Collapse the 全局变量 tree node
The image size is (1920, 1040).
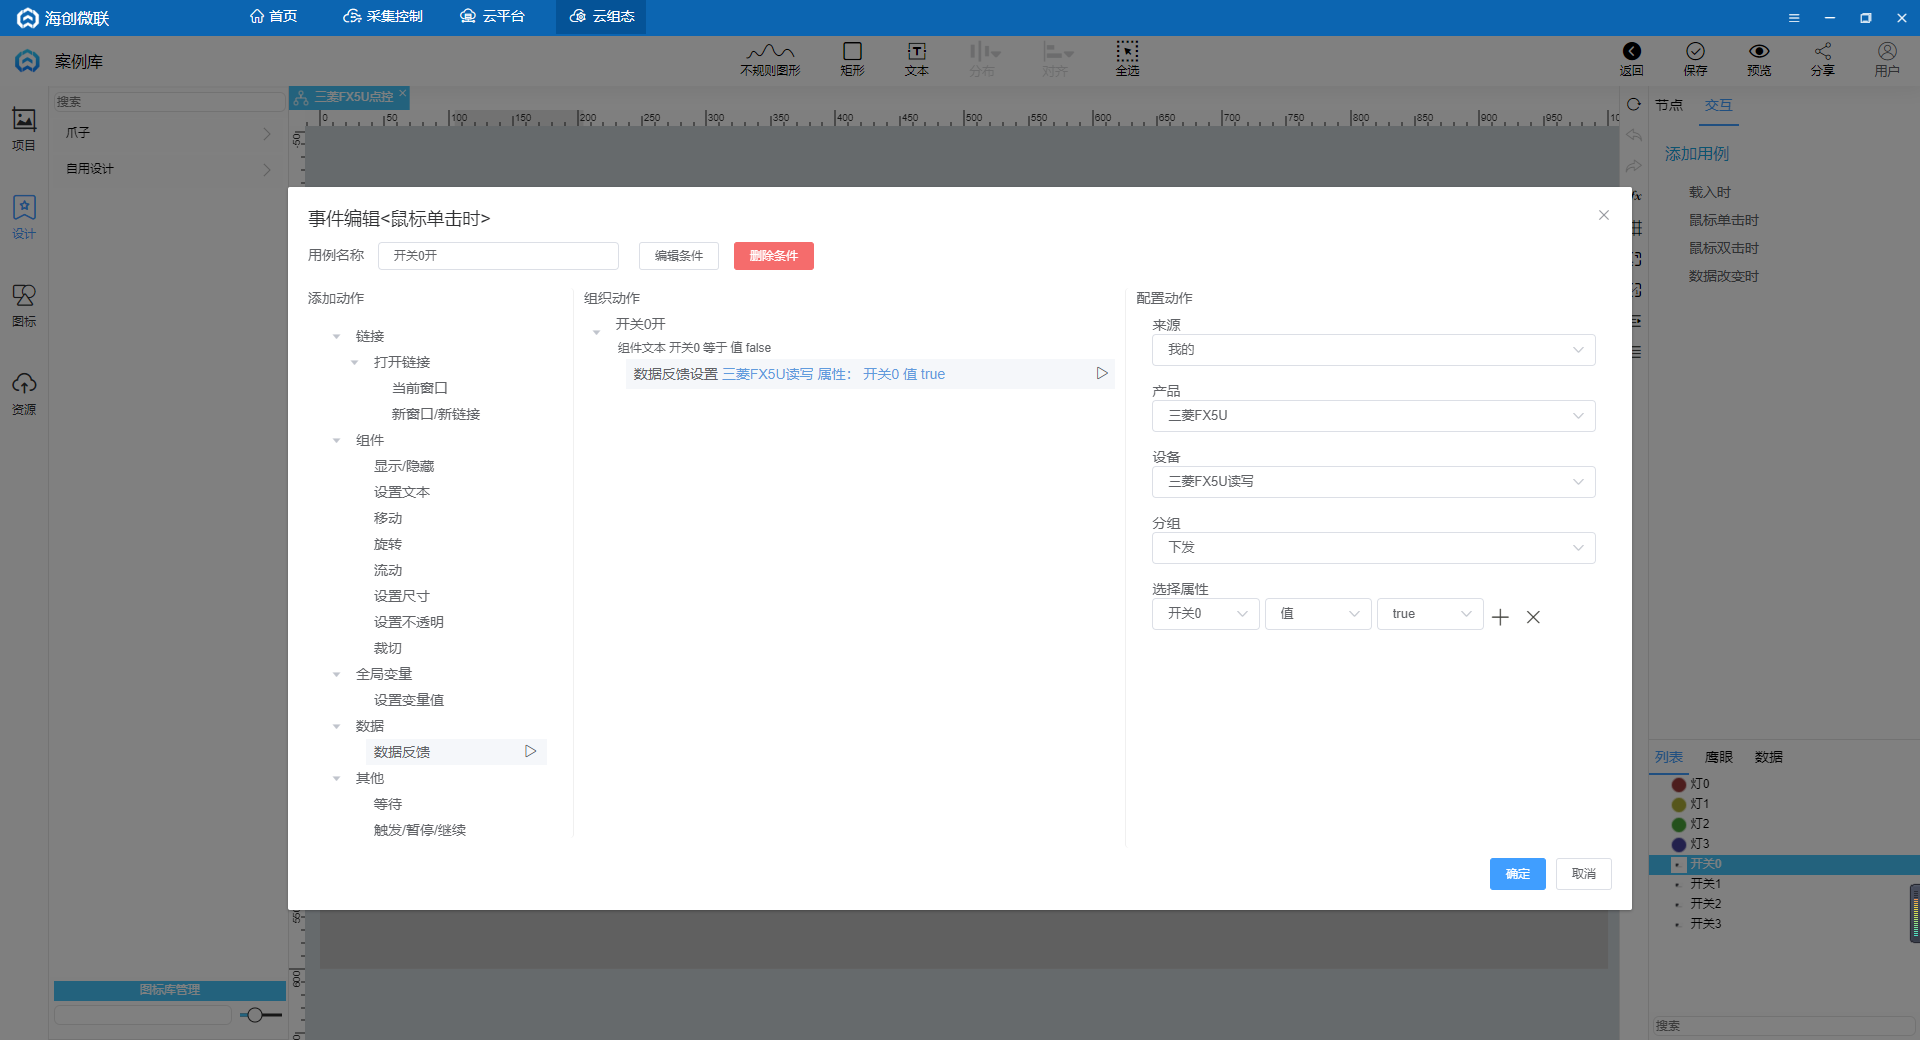click(337, 674)
